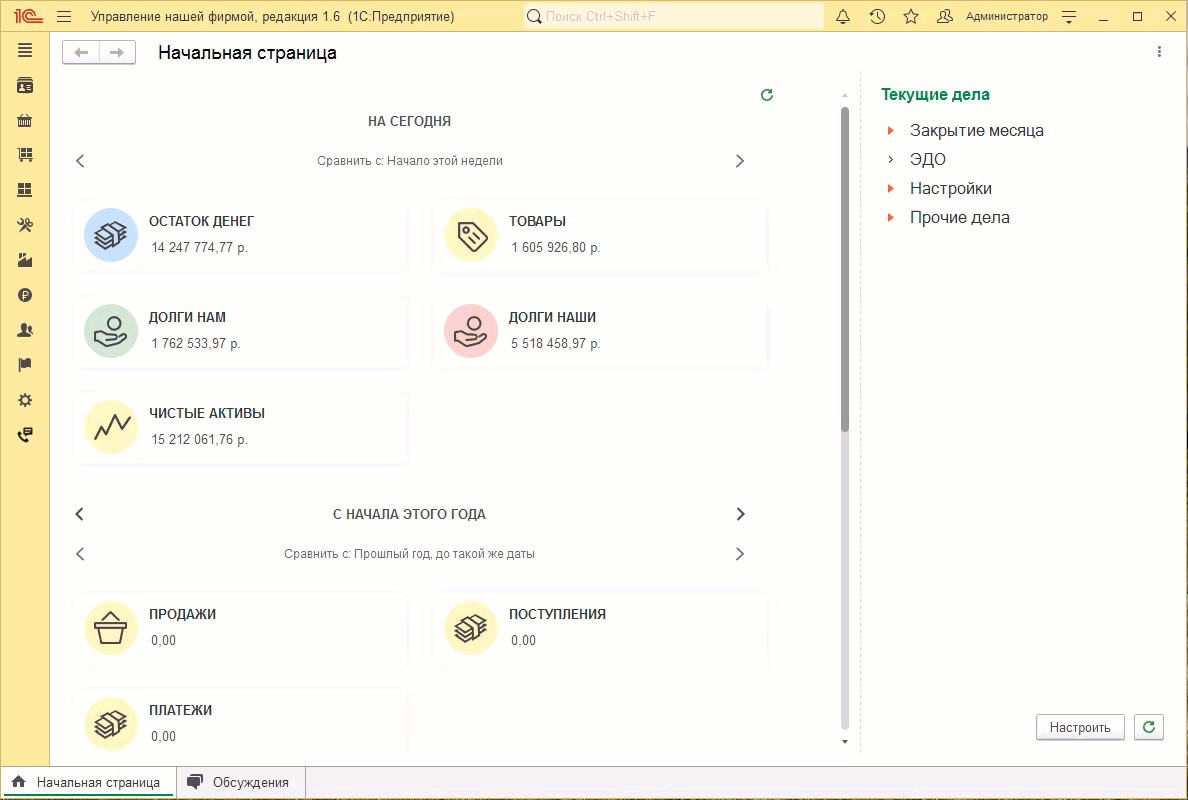The width and height of the screenshot is (1188, 800).
Task: Go to next period for С НАЧАЛА ЭТОГО ГОДА
Action: click(x=740, y=514)
